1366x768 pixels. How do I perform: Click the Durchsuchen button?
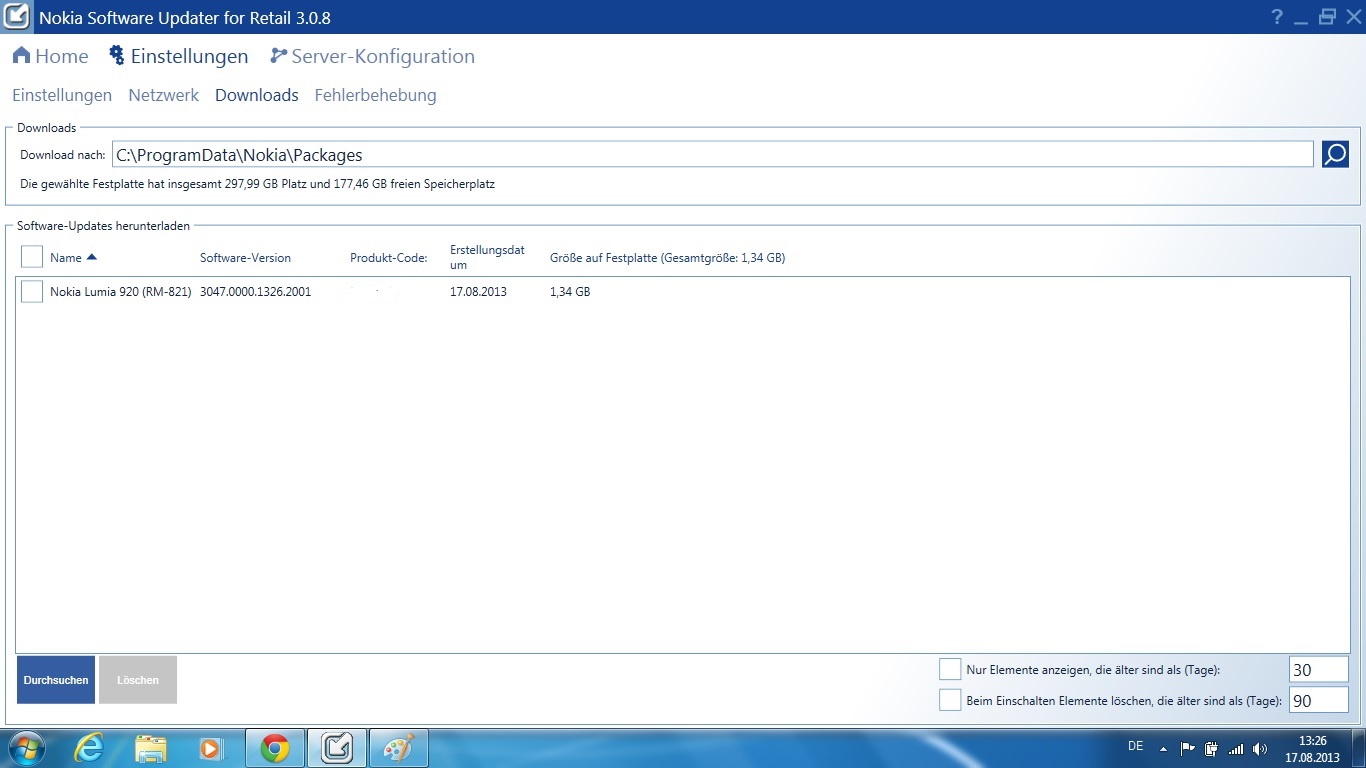pos(56,680)
